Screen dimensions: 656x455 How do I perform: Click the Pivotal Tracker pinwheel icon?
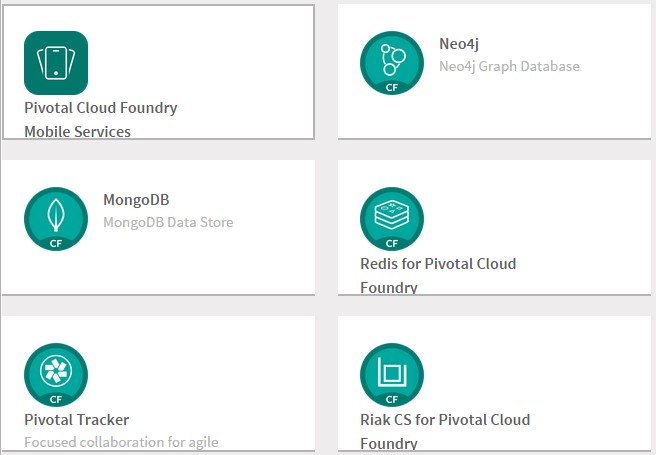tap(56, 375)
